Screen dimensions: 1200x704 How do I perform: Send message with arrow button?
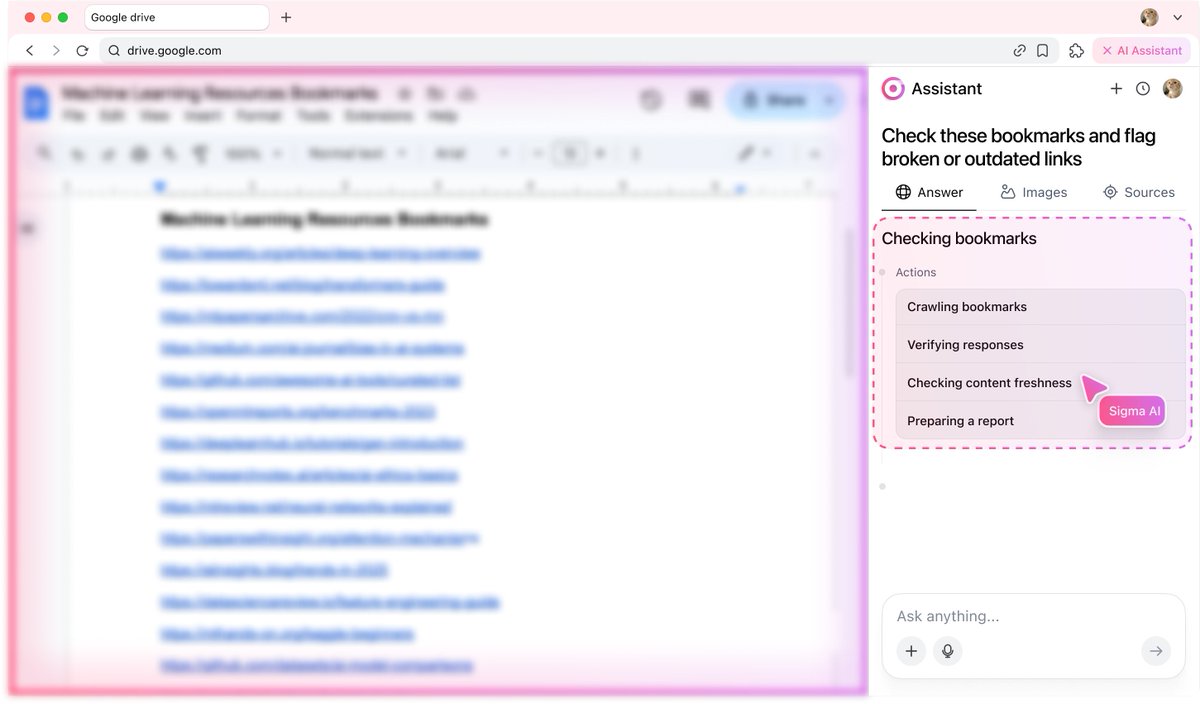click(x=1156, y=651)
